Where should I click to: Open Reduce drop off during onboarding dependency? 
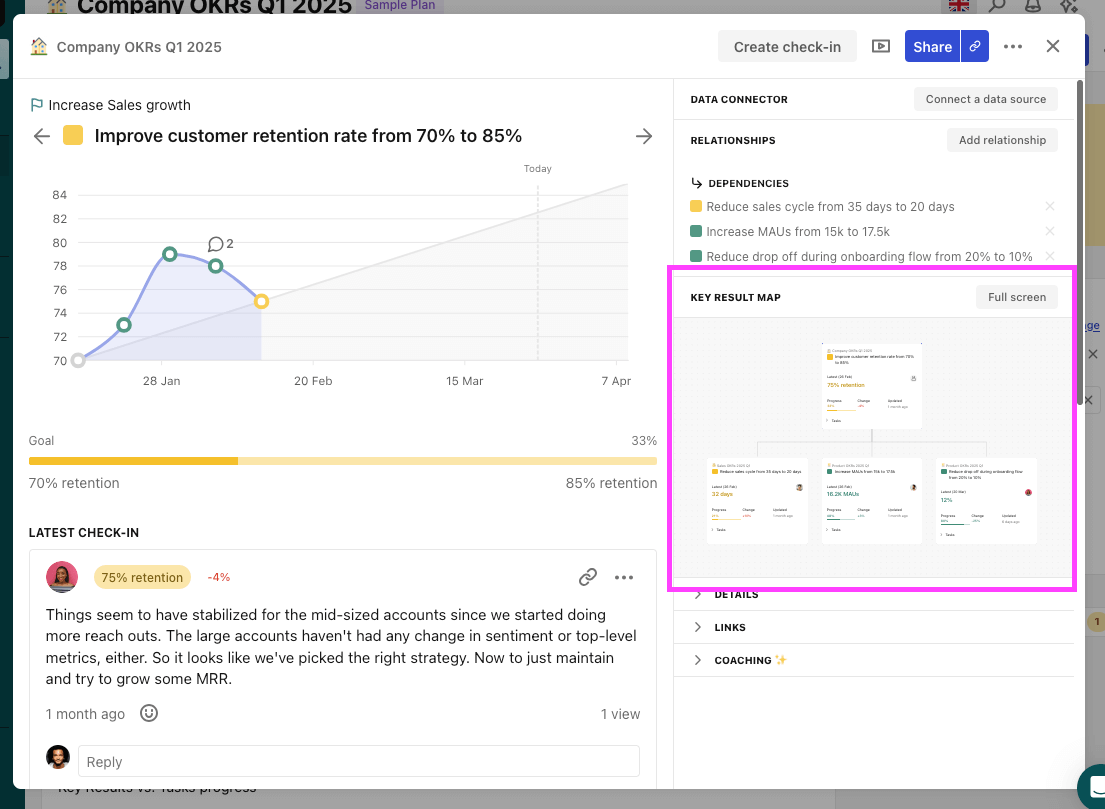click(x=869, y=257)
